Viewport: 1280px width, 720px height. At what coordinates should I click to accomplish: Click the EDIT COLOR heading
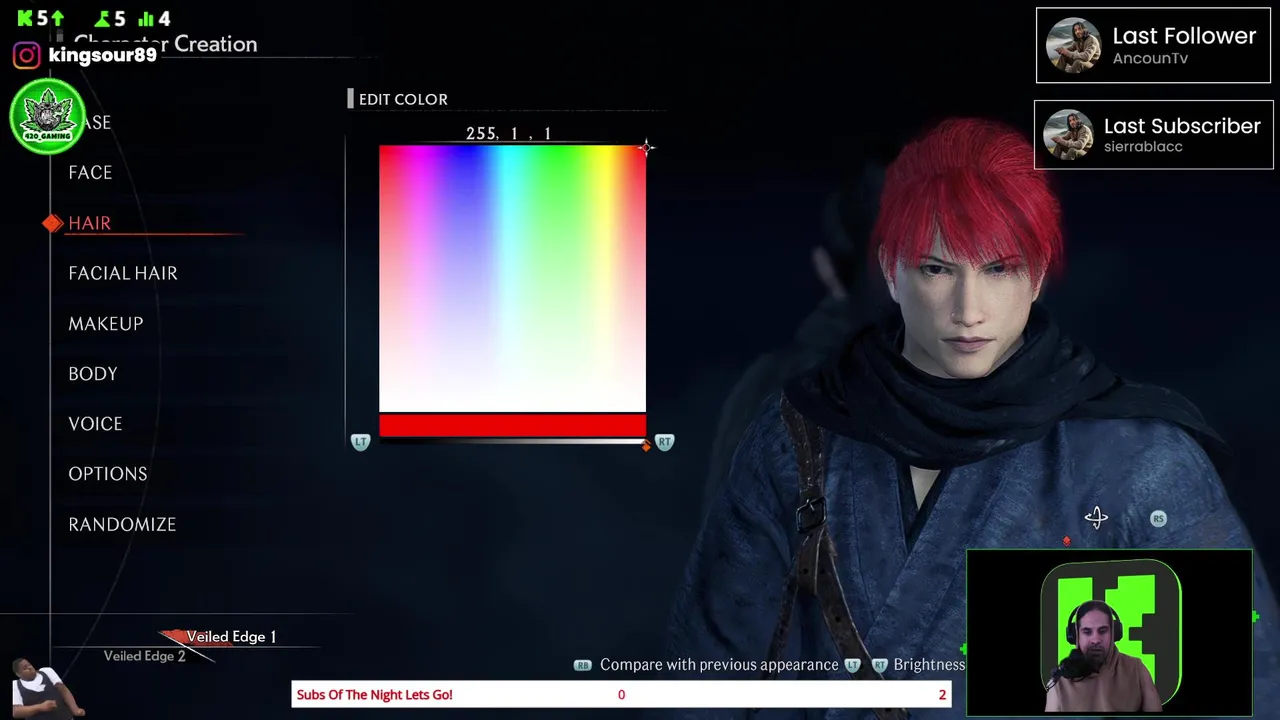(x=403, y=99)
